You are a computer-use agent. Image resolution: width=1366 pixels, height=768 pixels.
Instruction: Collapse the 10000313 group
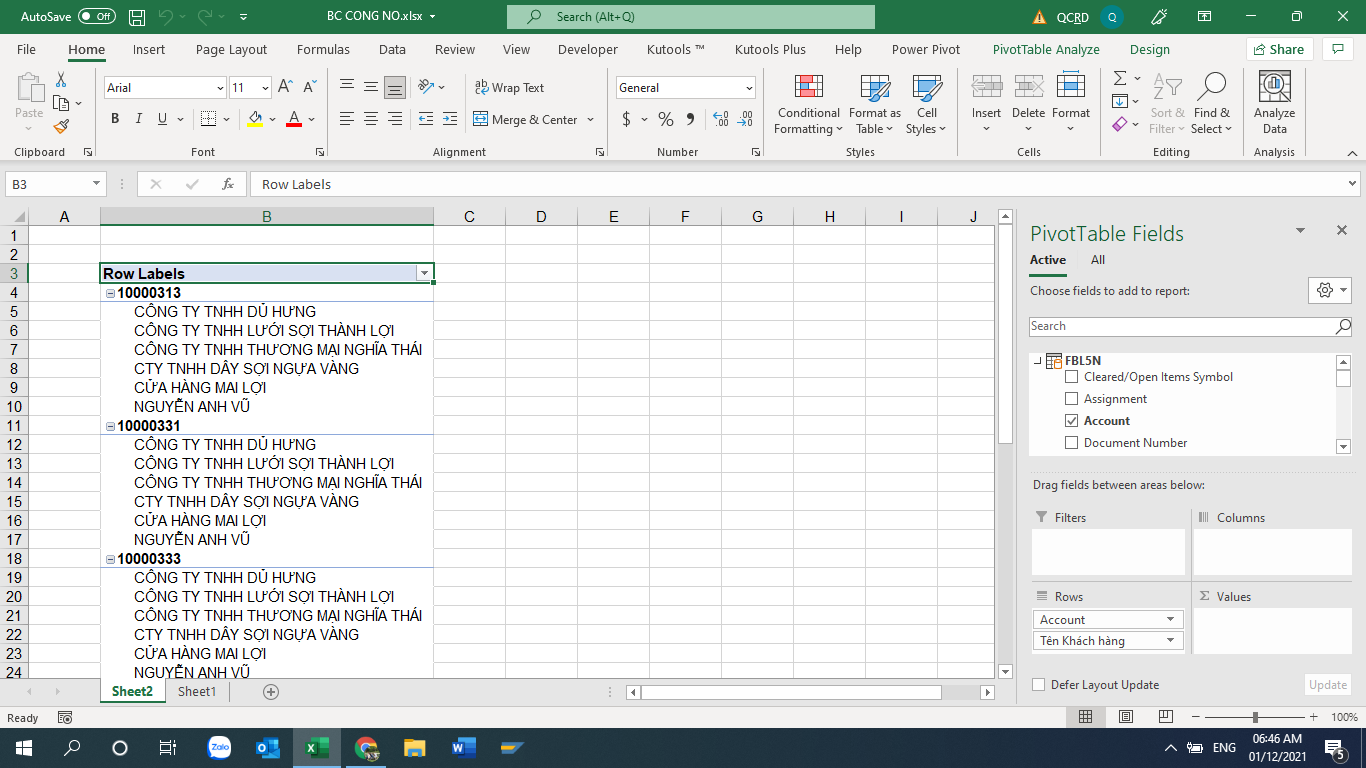[x=110, y=293]
